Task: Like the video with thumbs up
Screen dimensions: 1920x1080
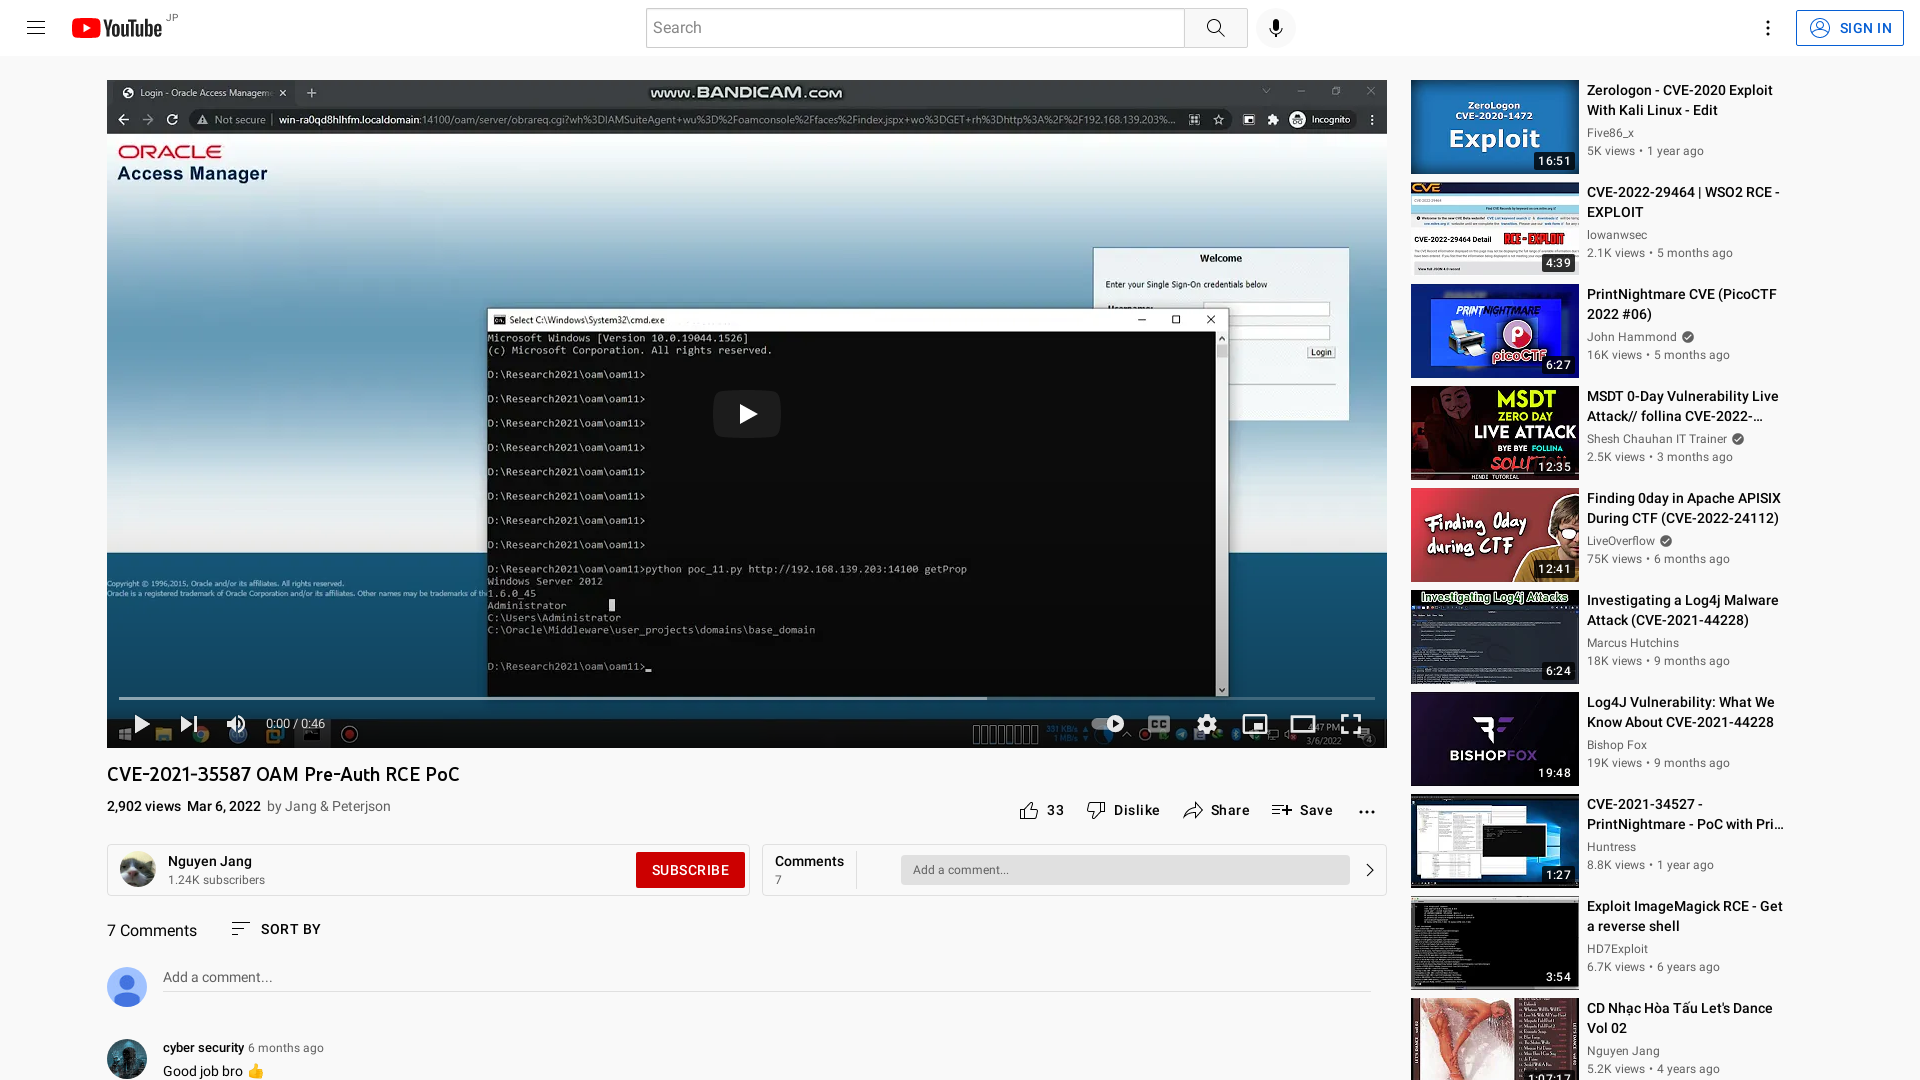Action: 1041,810
